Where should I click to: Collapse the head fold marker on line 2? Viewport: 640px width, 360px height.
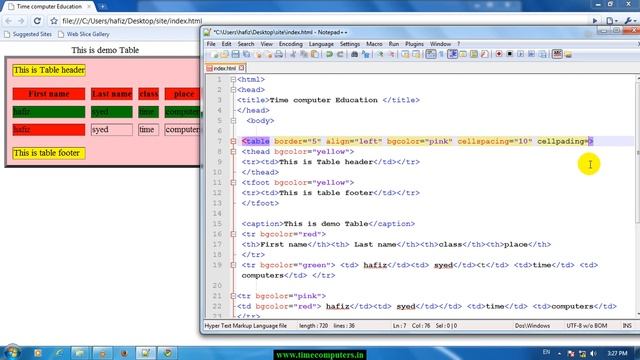pos(233,90)
